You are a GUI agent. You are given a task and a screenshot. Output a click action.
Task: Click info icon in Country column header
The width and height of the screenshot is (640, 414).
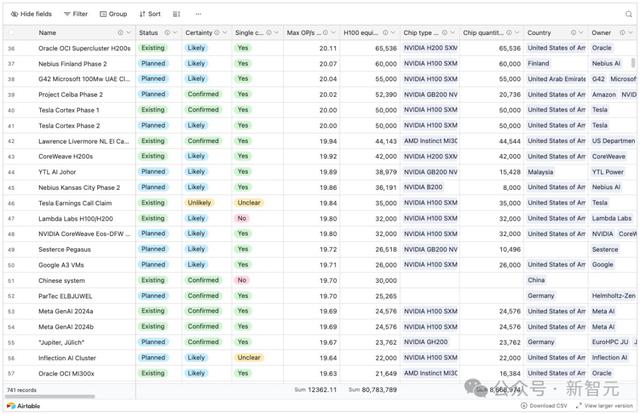pos(573,33)
